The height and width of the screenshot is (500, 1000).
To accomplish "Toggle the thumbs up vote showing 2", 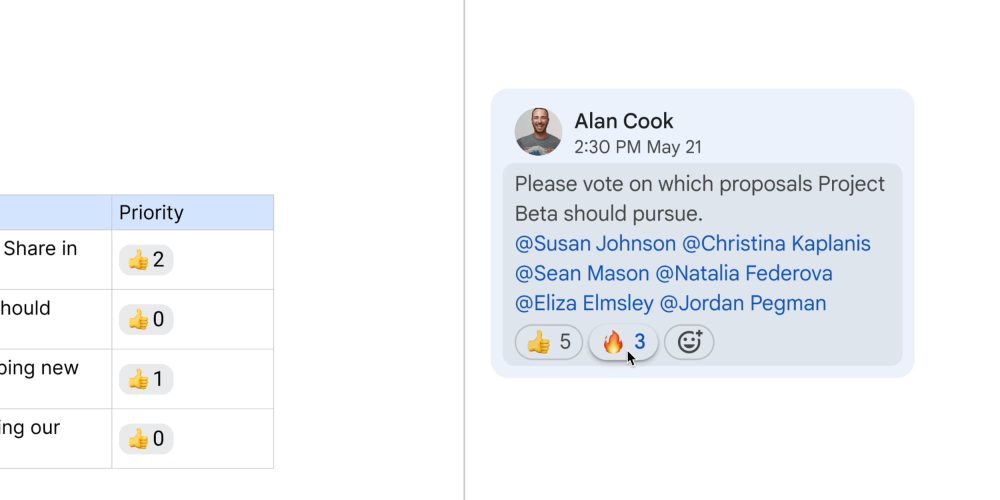I will [x=146, y=260].
